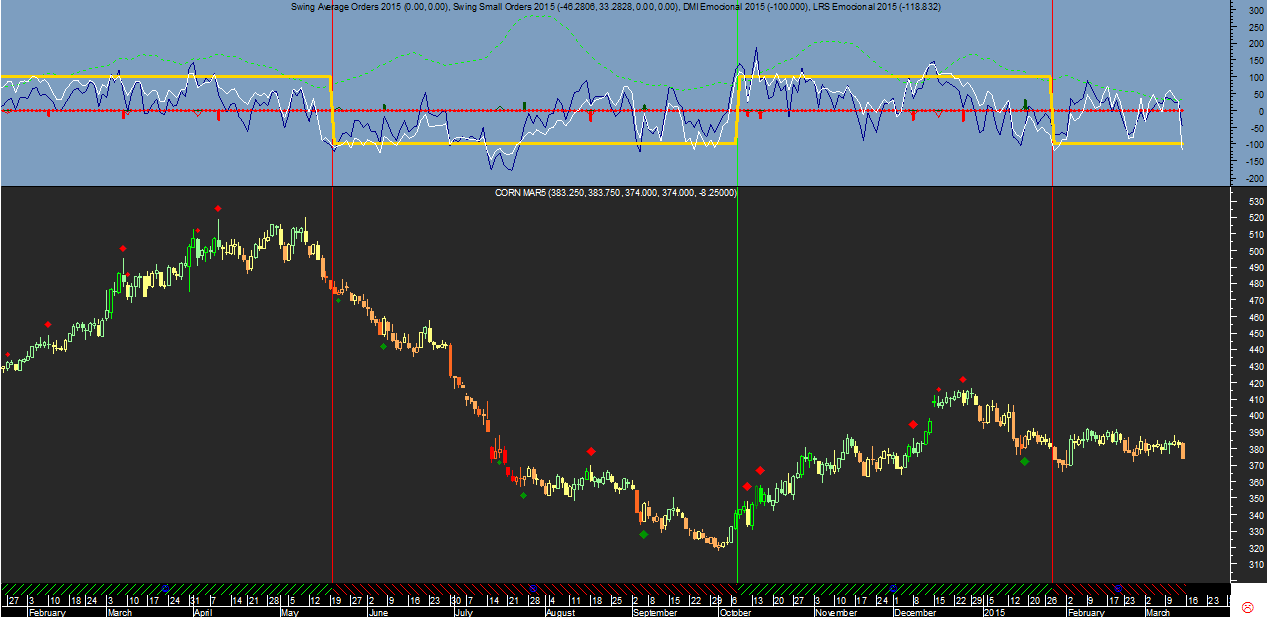The width and height of the screenshot is (1267, 617).
Task: Click the vertical cursor line at October 6
Action: 737,400
